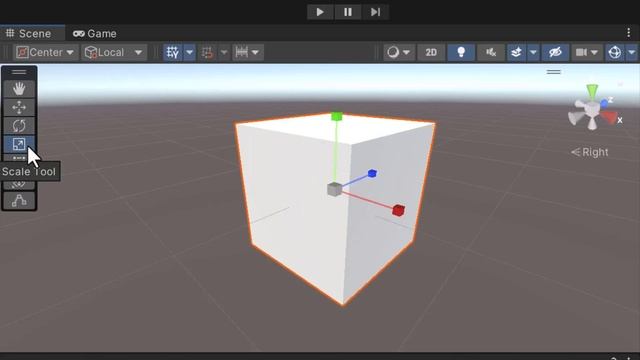Expand scene effects dropdown arrow

pyautogui.click(x=533, y=52)
